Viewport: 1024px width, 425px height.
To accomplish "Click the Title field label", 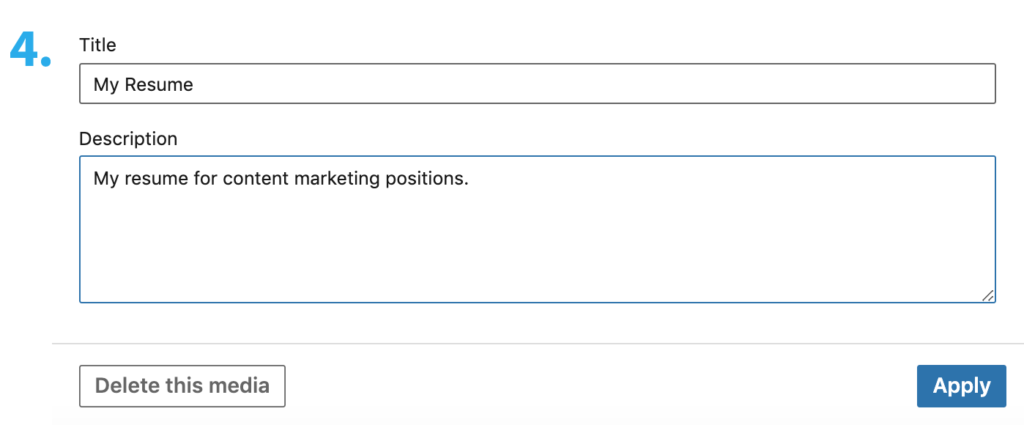I will [x=98, y=45].
